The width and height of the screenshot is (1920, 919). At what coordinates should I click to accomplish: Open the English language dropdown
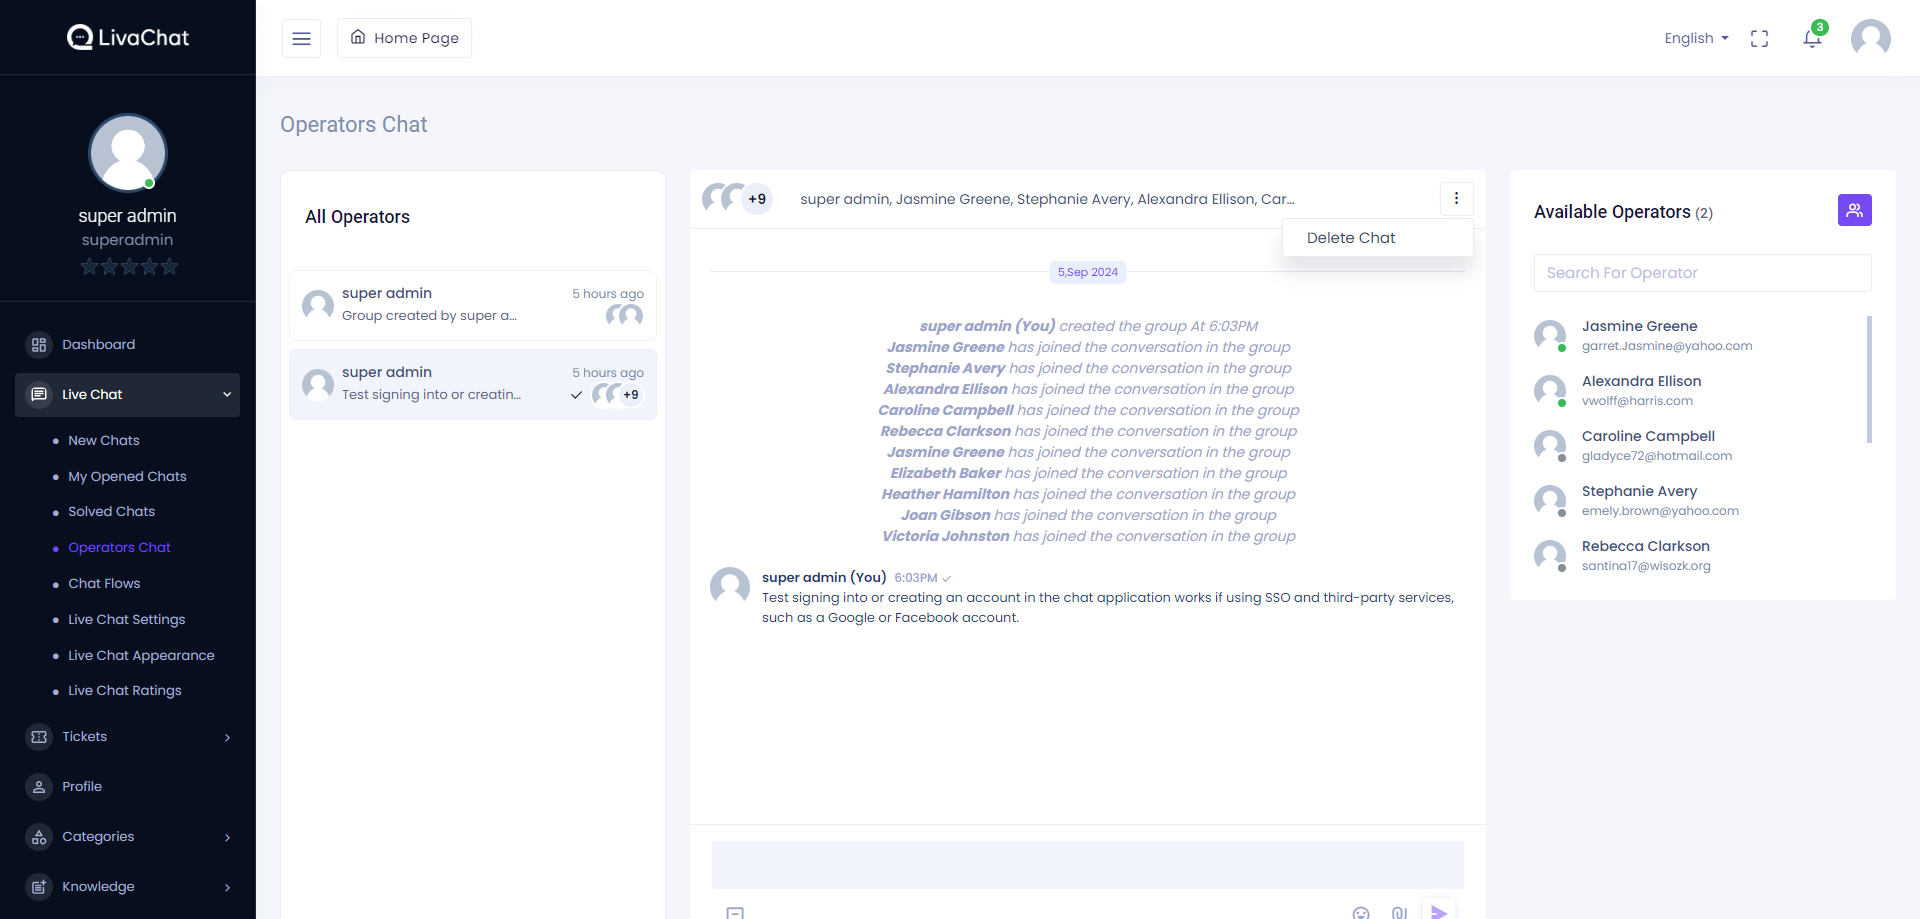[1696, 38]
